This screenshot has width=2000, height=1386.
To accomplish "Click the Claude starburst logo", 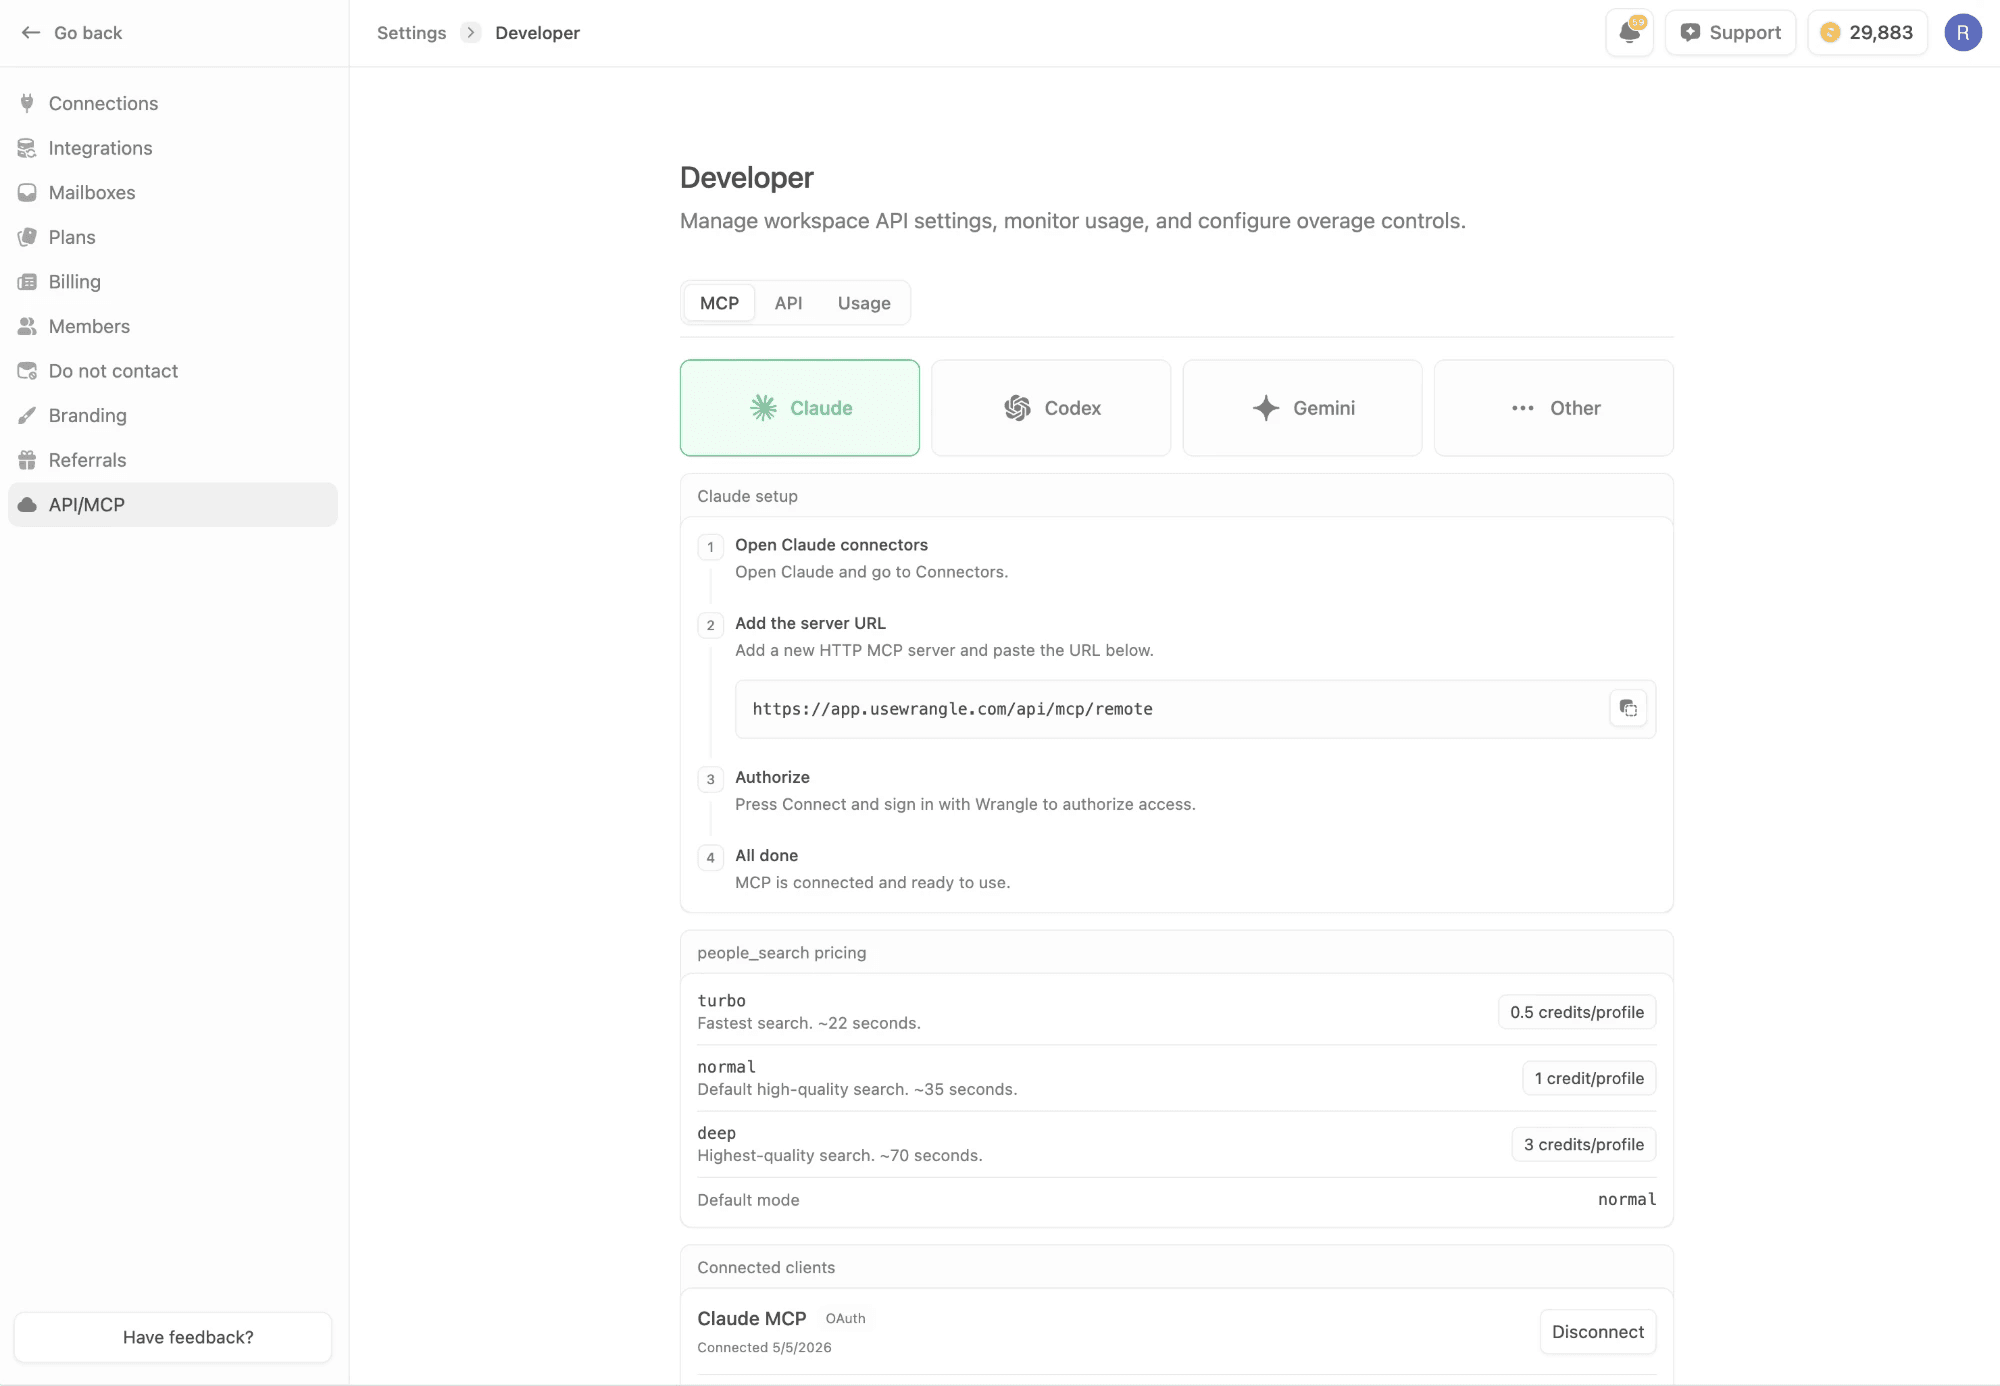I will tap(763, 408).
